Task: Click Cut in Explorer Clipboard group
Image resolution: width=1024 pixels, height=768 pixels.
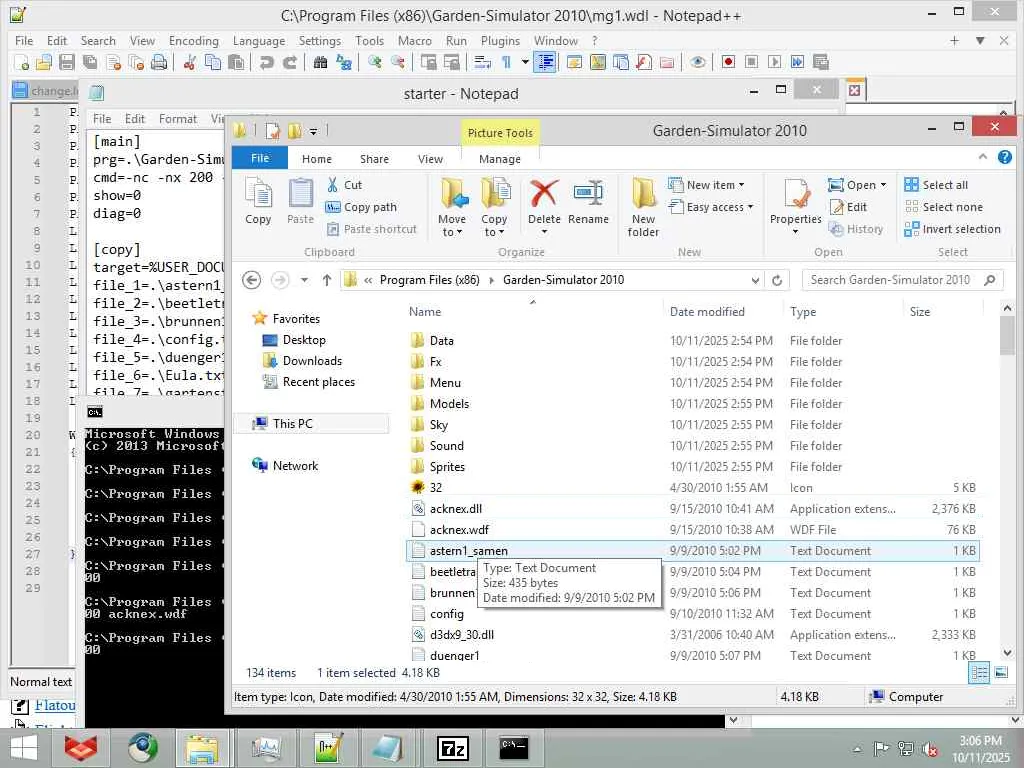Action: coord(344,185)
